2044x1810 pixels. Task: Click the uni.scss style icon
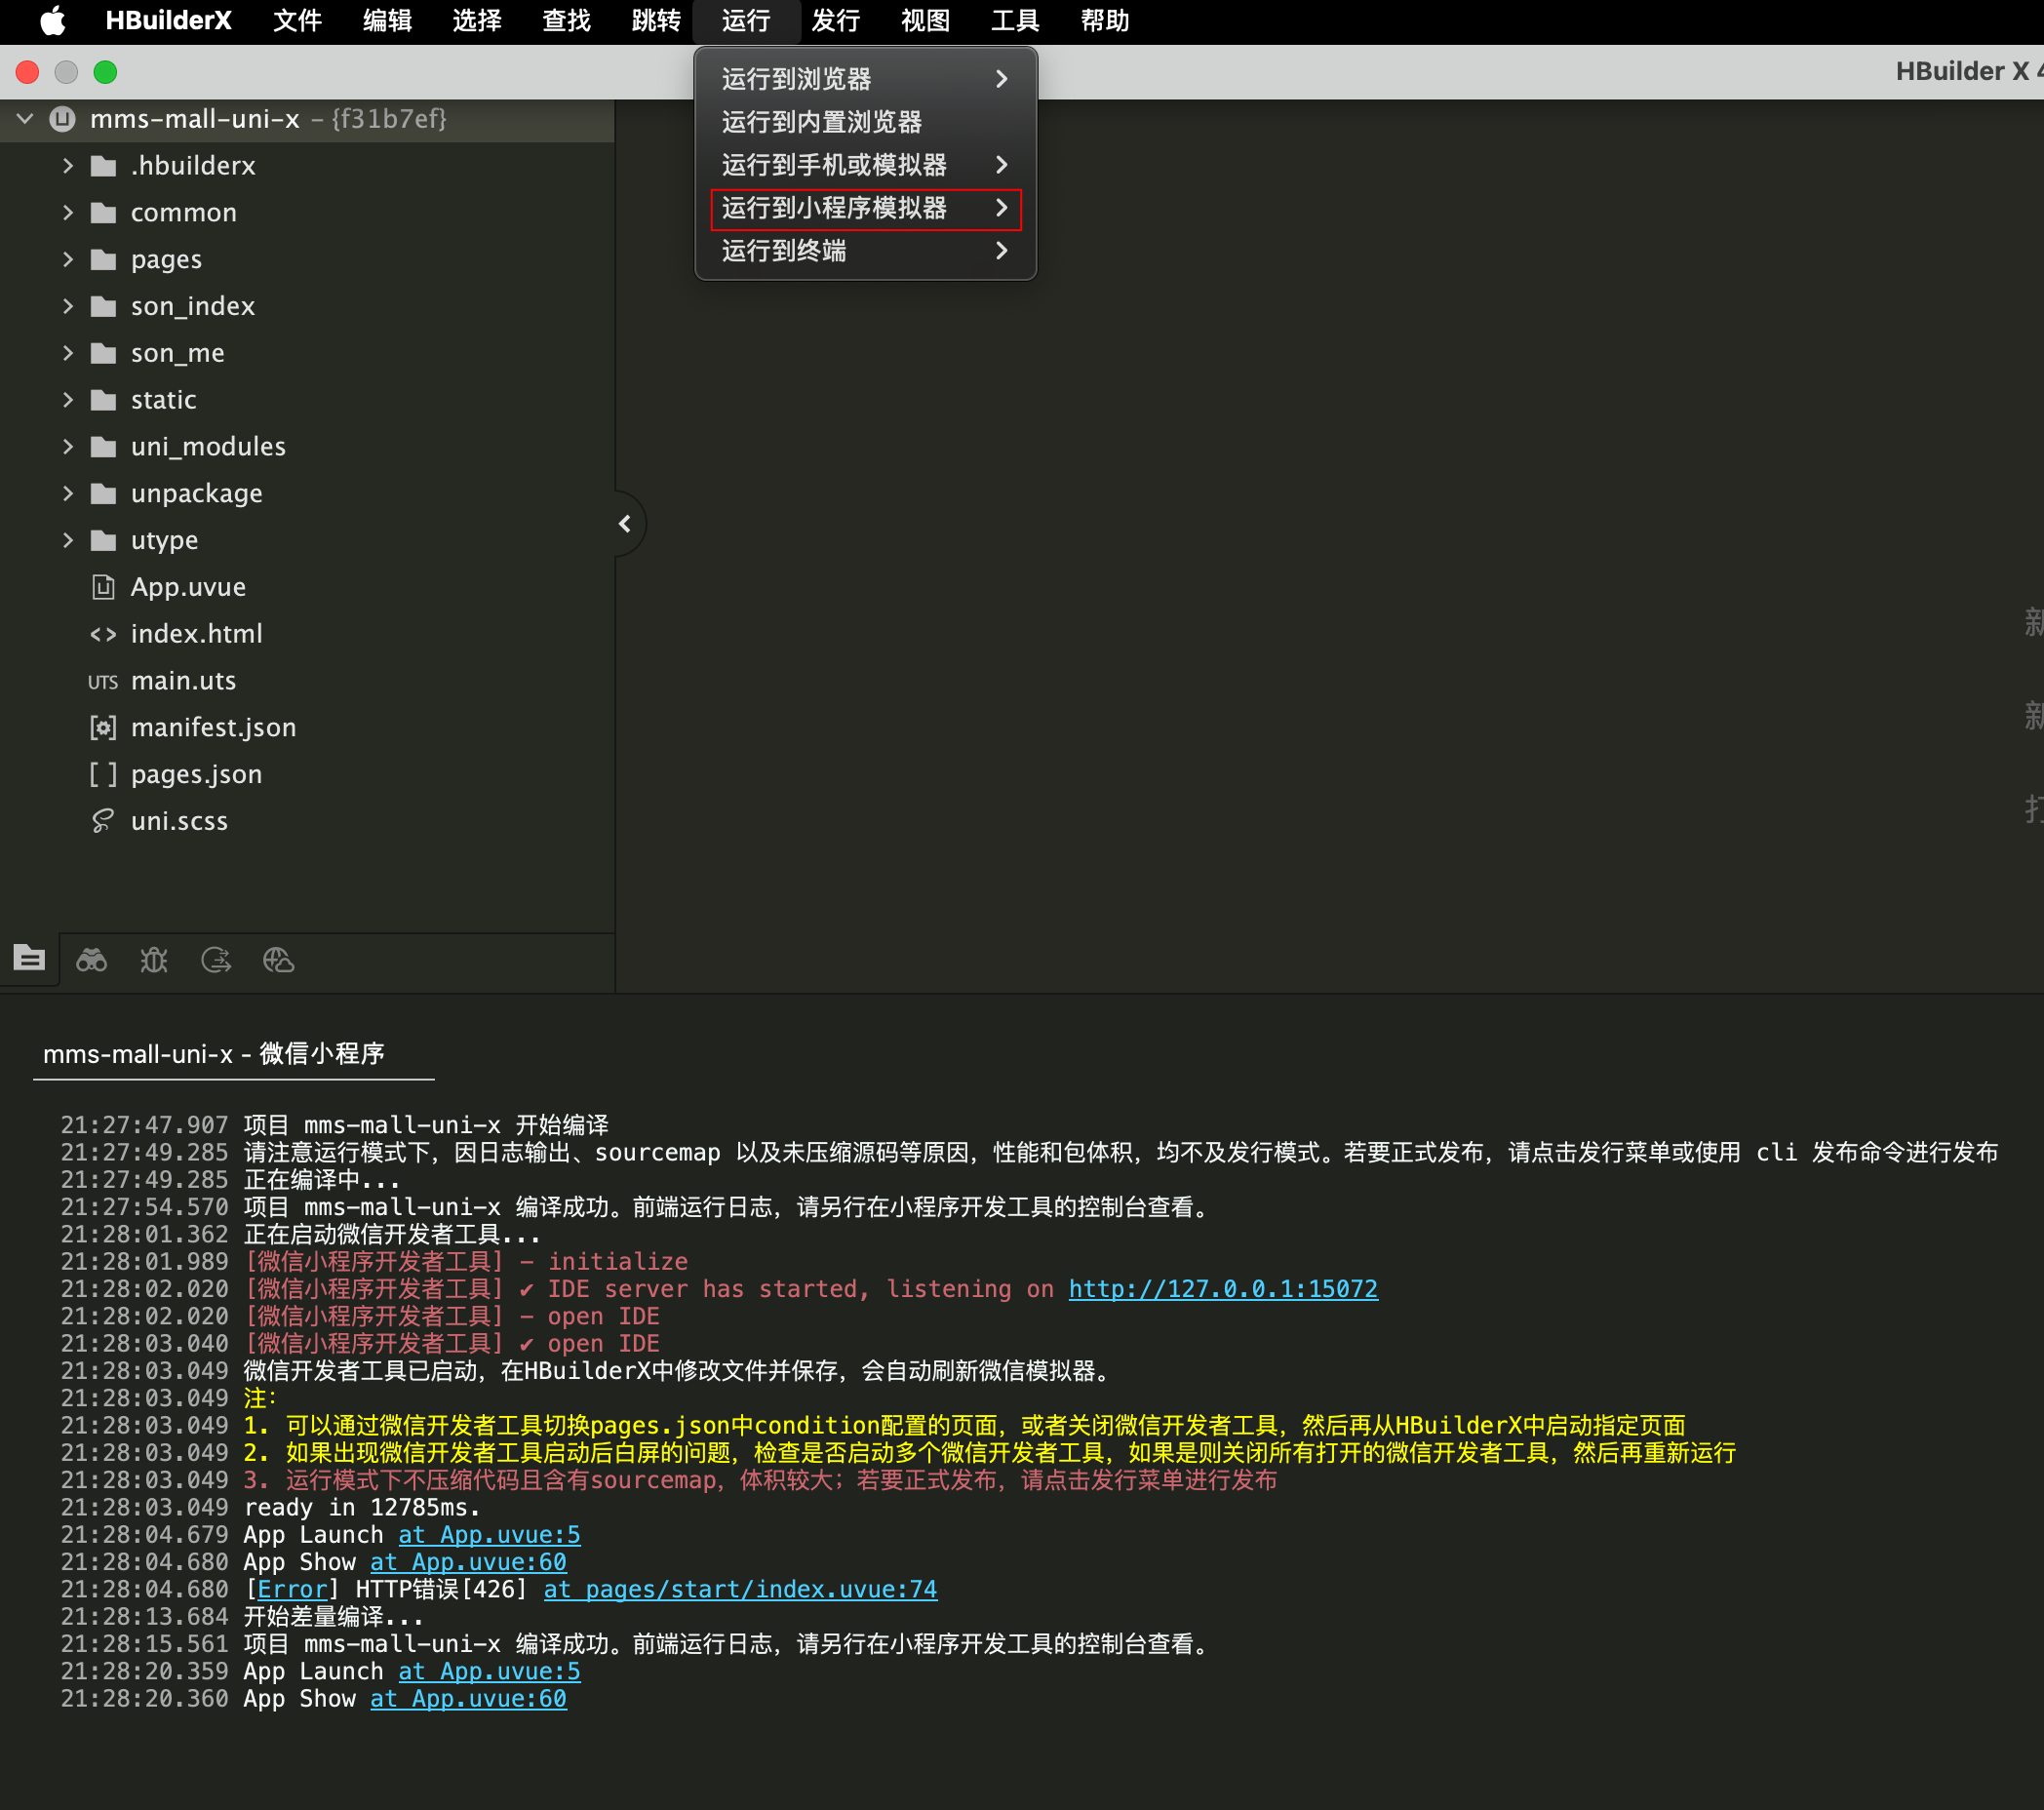click(x=103, y=821)
